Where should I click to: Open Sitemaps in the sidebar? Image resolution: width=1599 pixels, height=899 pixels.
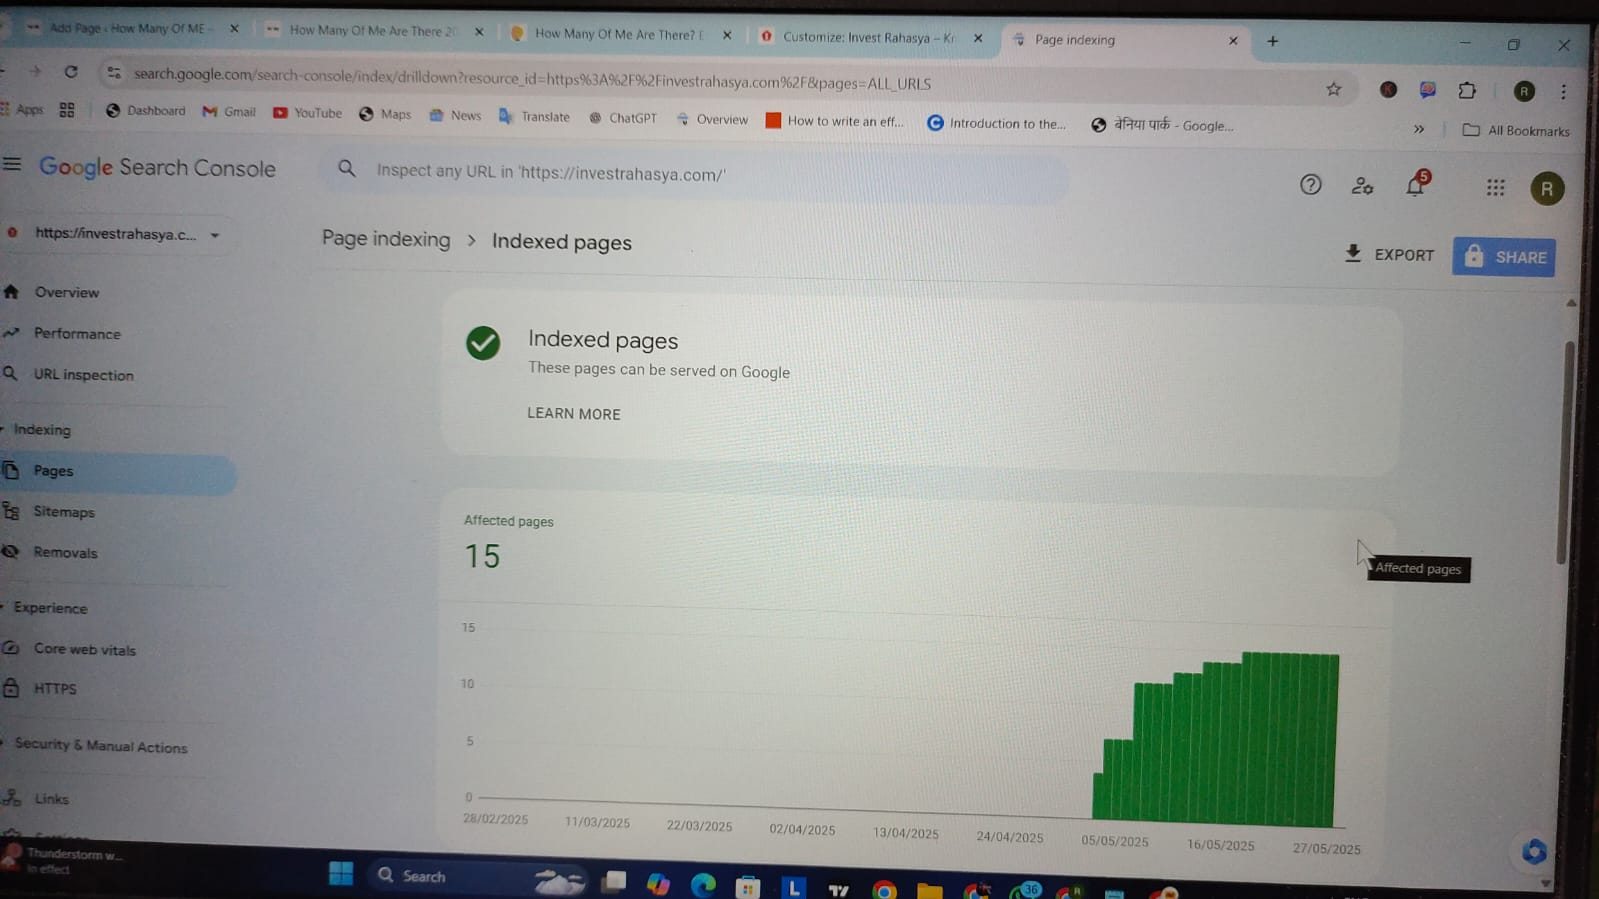64,511
